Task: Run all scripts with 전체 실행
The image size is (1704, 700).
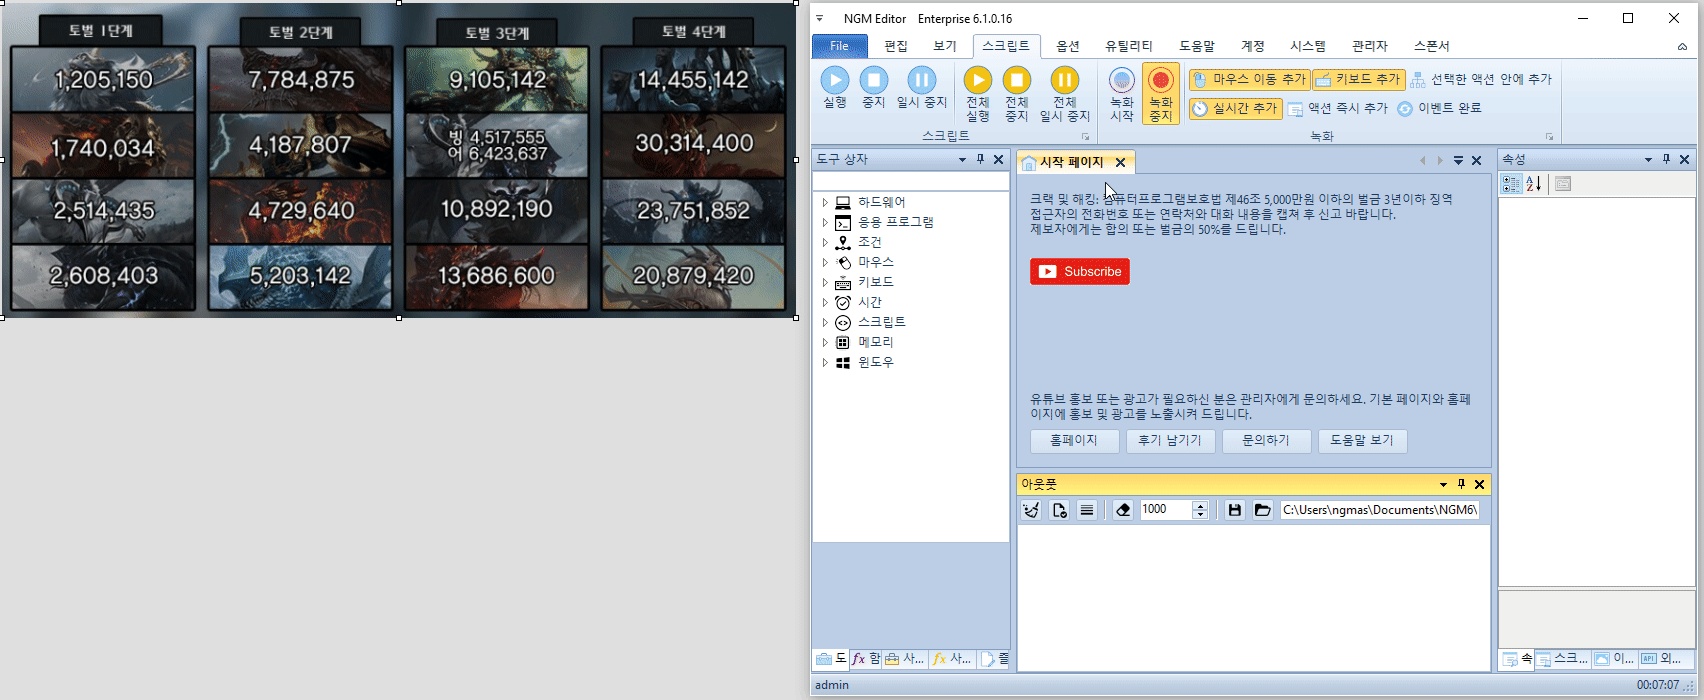Action: pyautogui.click(x=977, y=93)
